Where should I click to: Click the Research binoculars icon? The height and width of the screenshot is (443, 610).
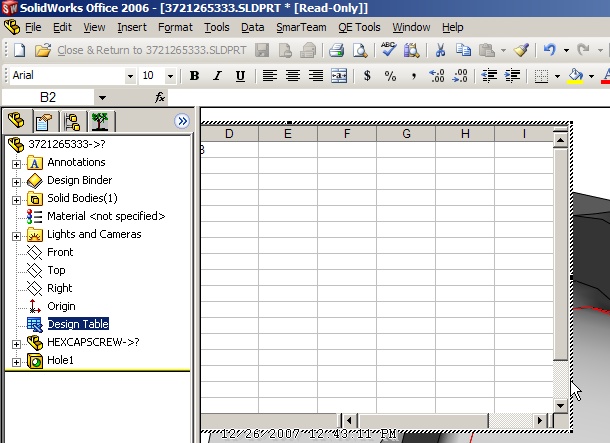click(x=411, y=50)
